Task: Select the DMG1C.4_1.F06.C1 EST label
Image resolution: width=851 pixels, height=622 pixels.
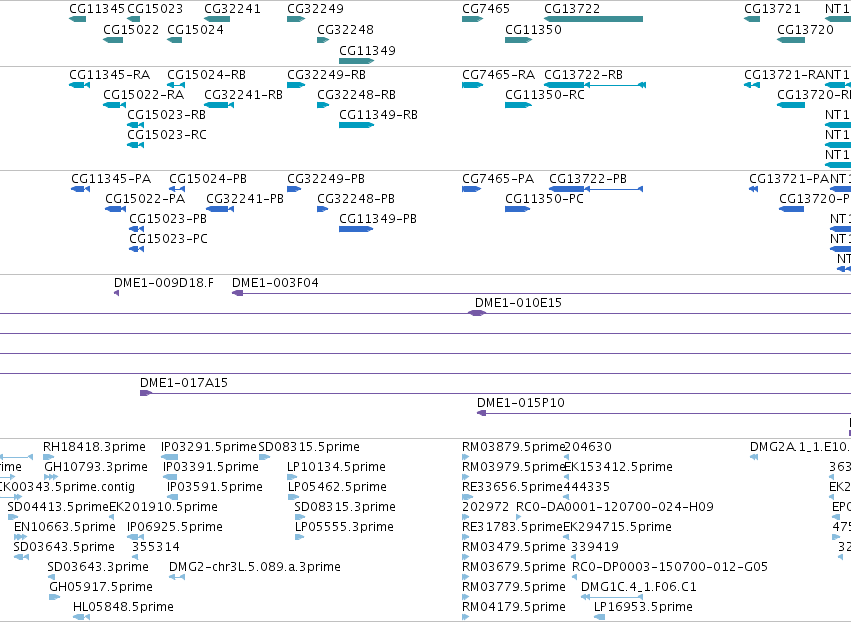Action: pos(638,587)
